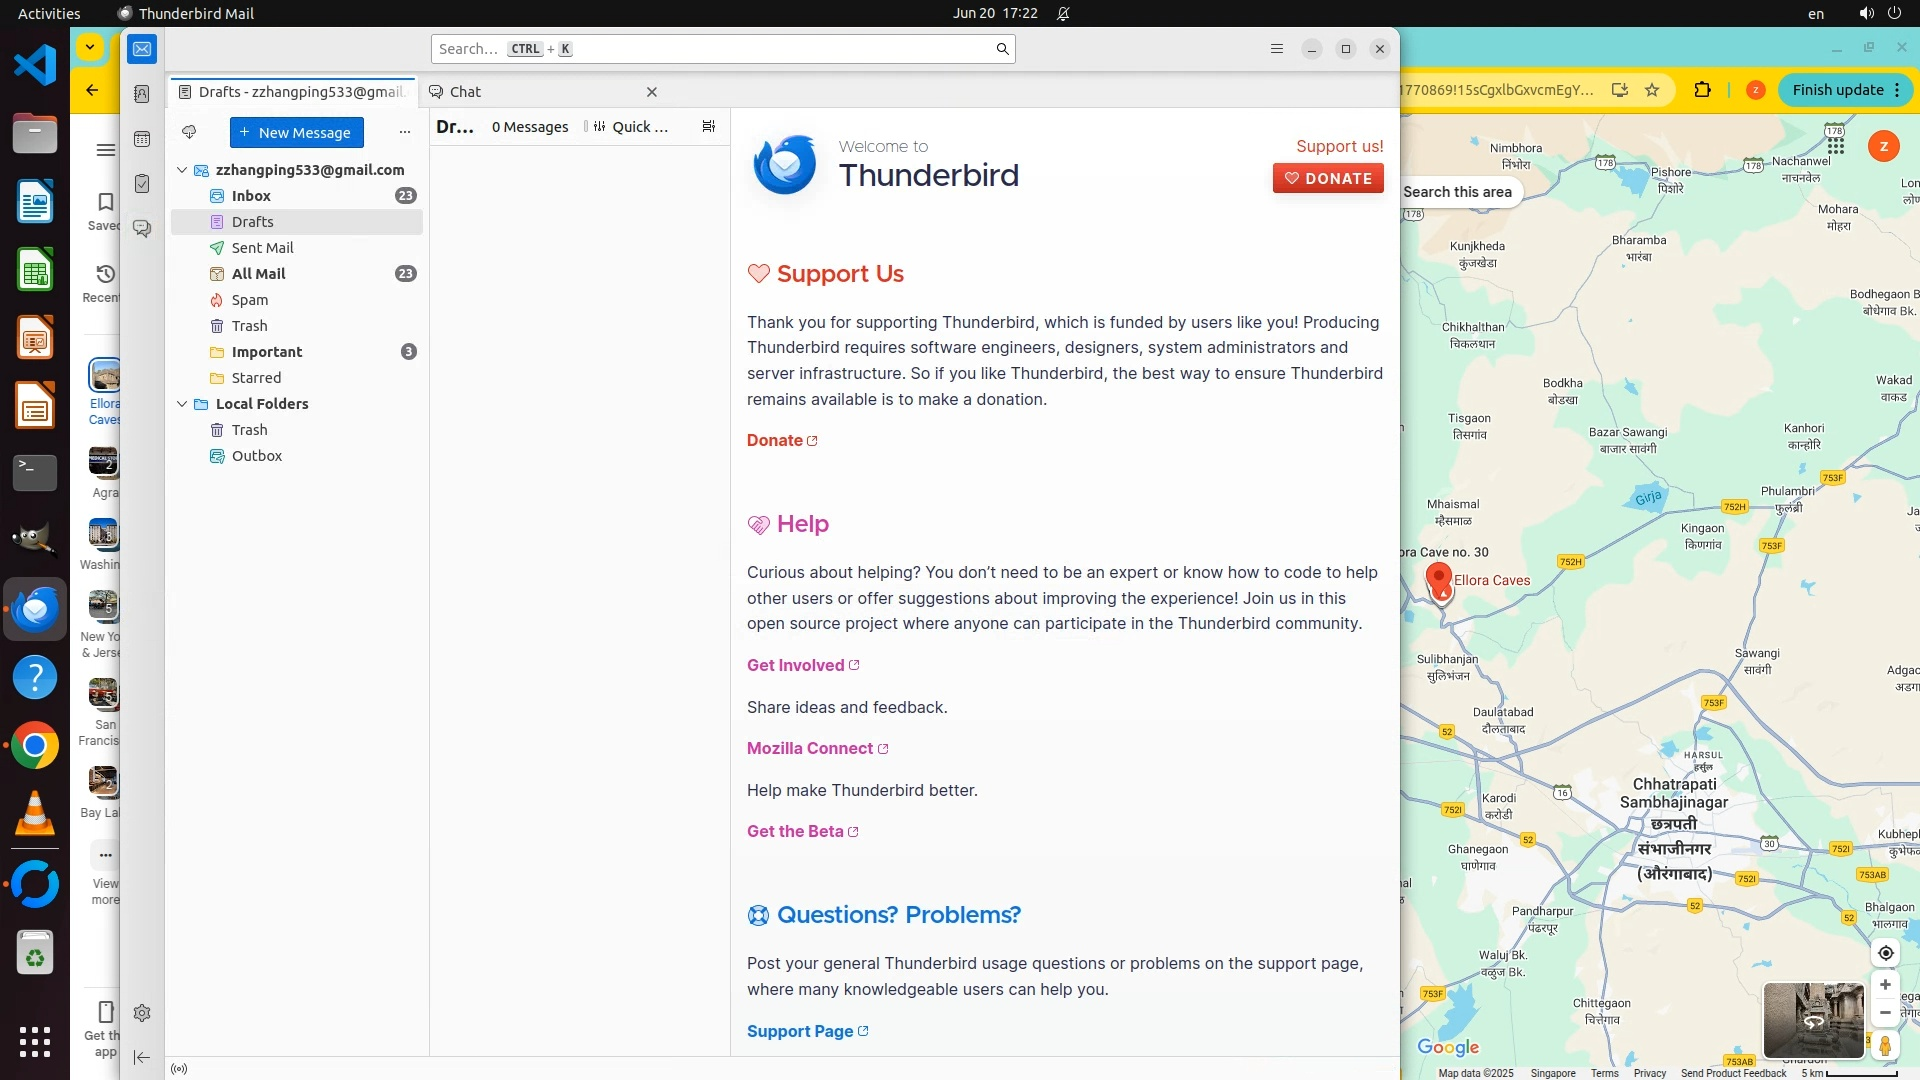This screenshot has height=1080, width=1920.
Task: Switch to the Chat tab
Action: click(465, 92)
